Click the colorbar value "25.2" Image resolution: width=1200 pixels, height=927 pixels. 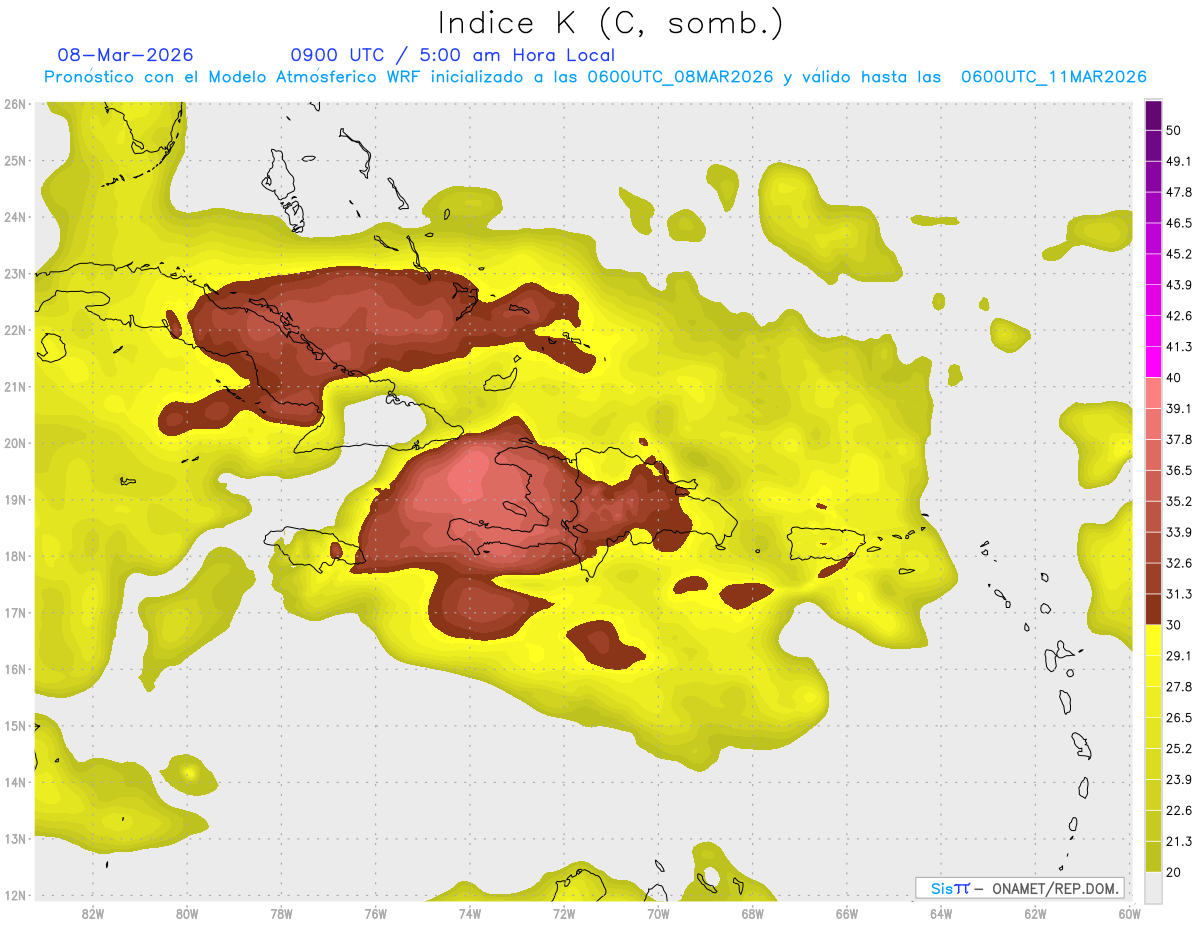(x=1179, y=749)
